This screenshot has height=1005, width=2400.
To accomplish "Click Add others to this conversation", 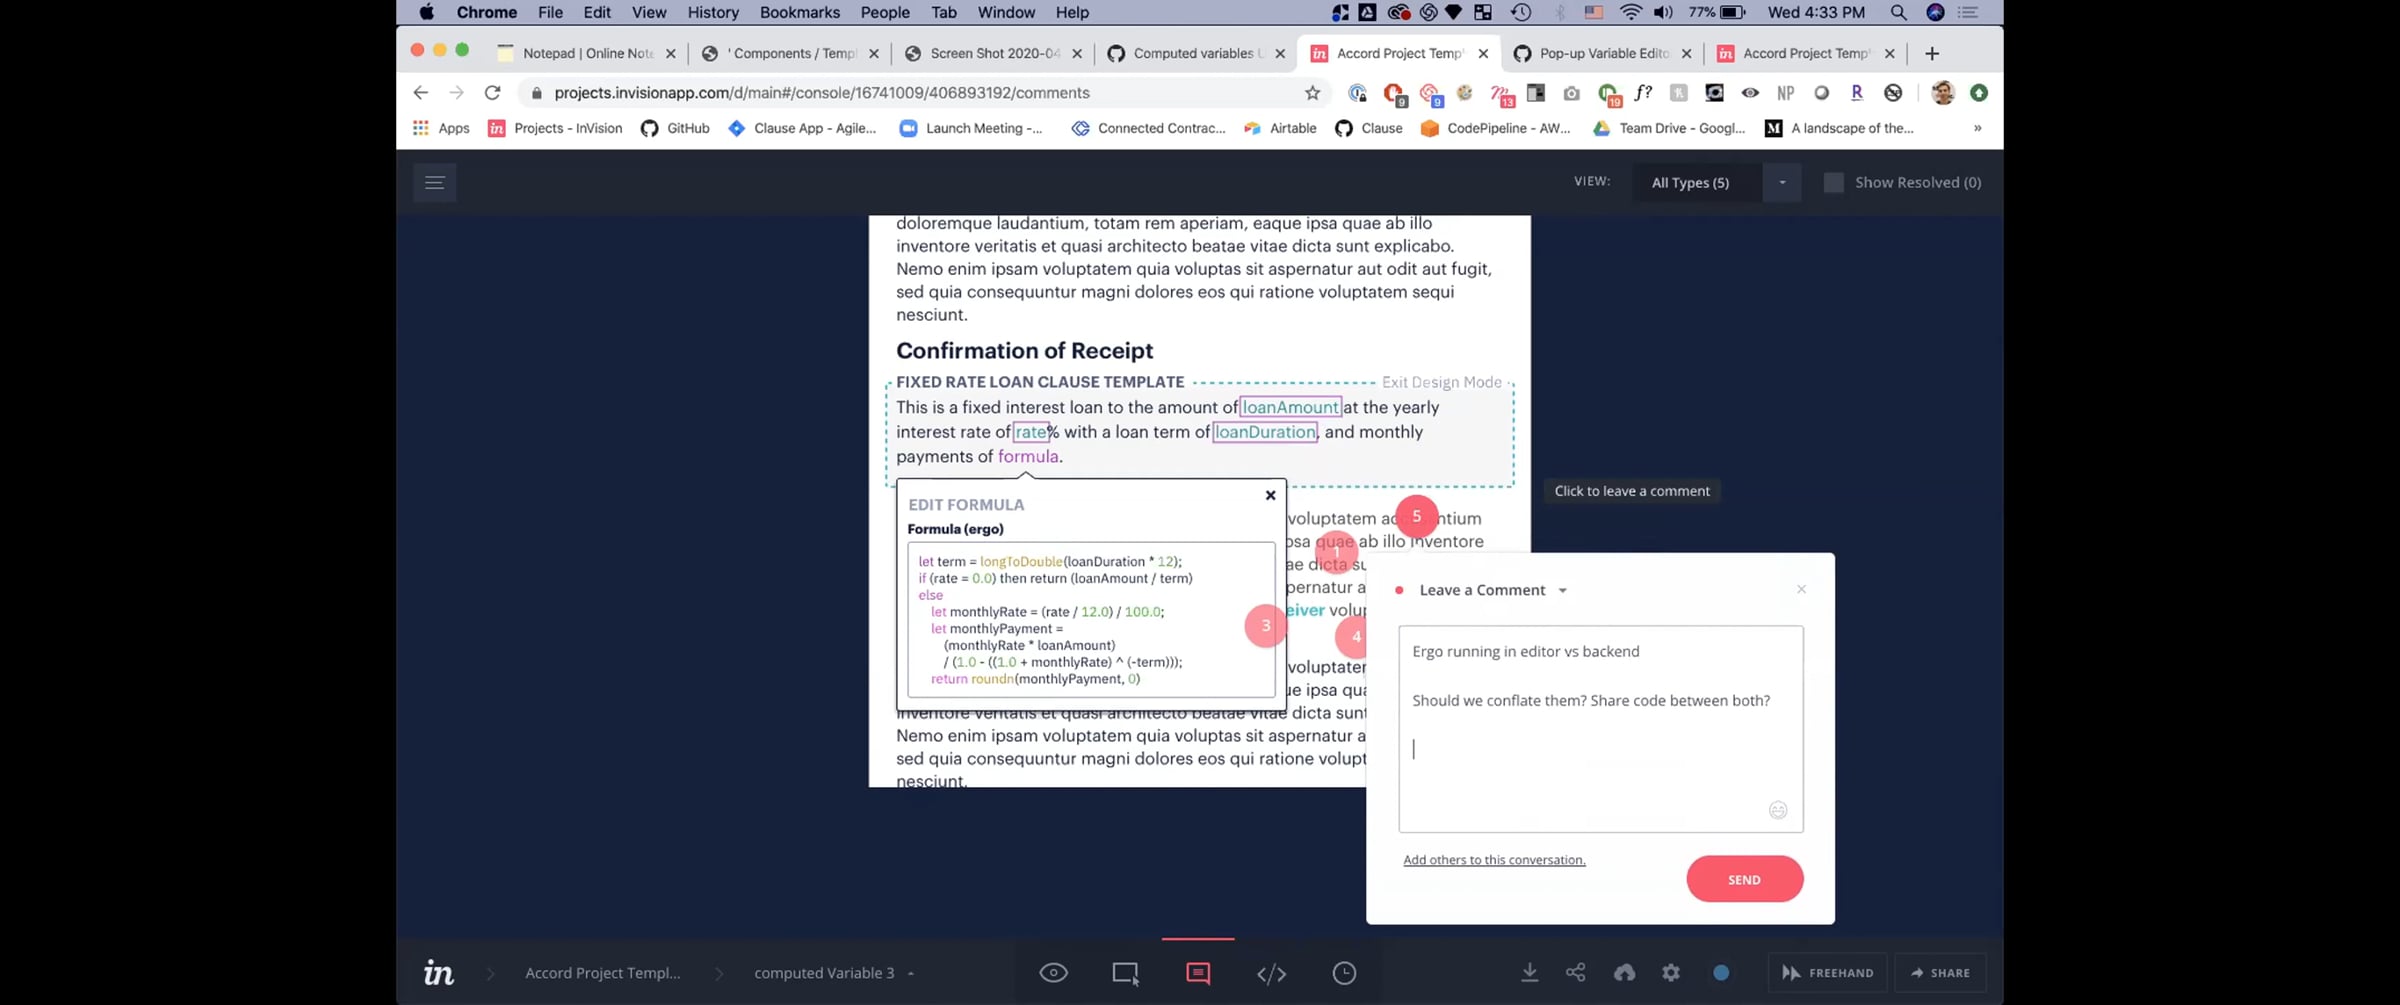I will (x=1494, y=860).
